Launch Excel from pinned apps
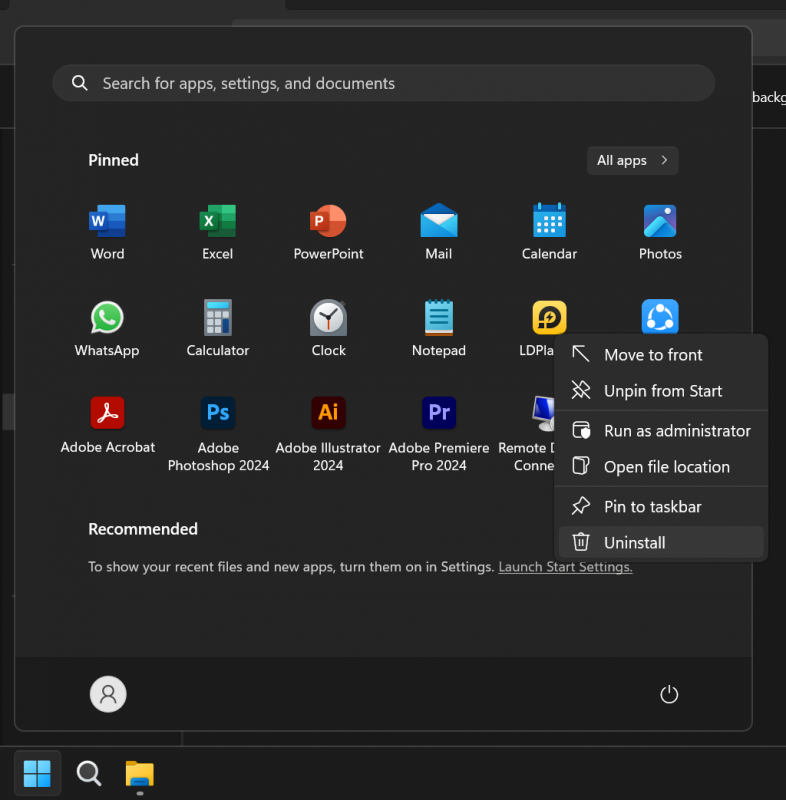This screenshot has height=800, width=786. [x=218, y=232]
